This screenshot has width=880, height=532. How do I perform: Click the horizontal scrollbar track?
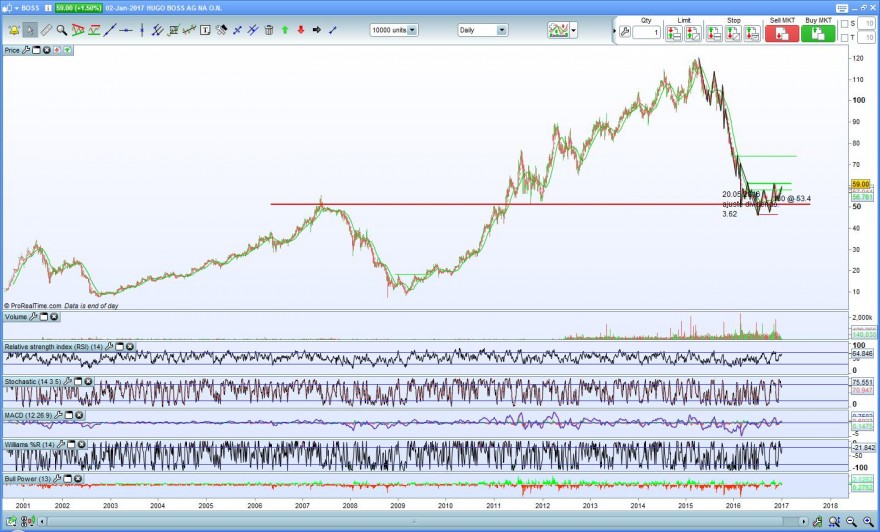click(424, 521)
